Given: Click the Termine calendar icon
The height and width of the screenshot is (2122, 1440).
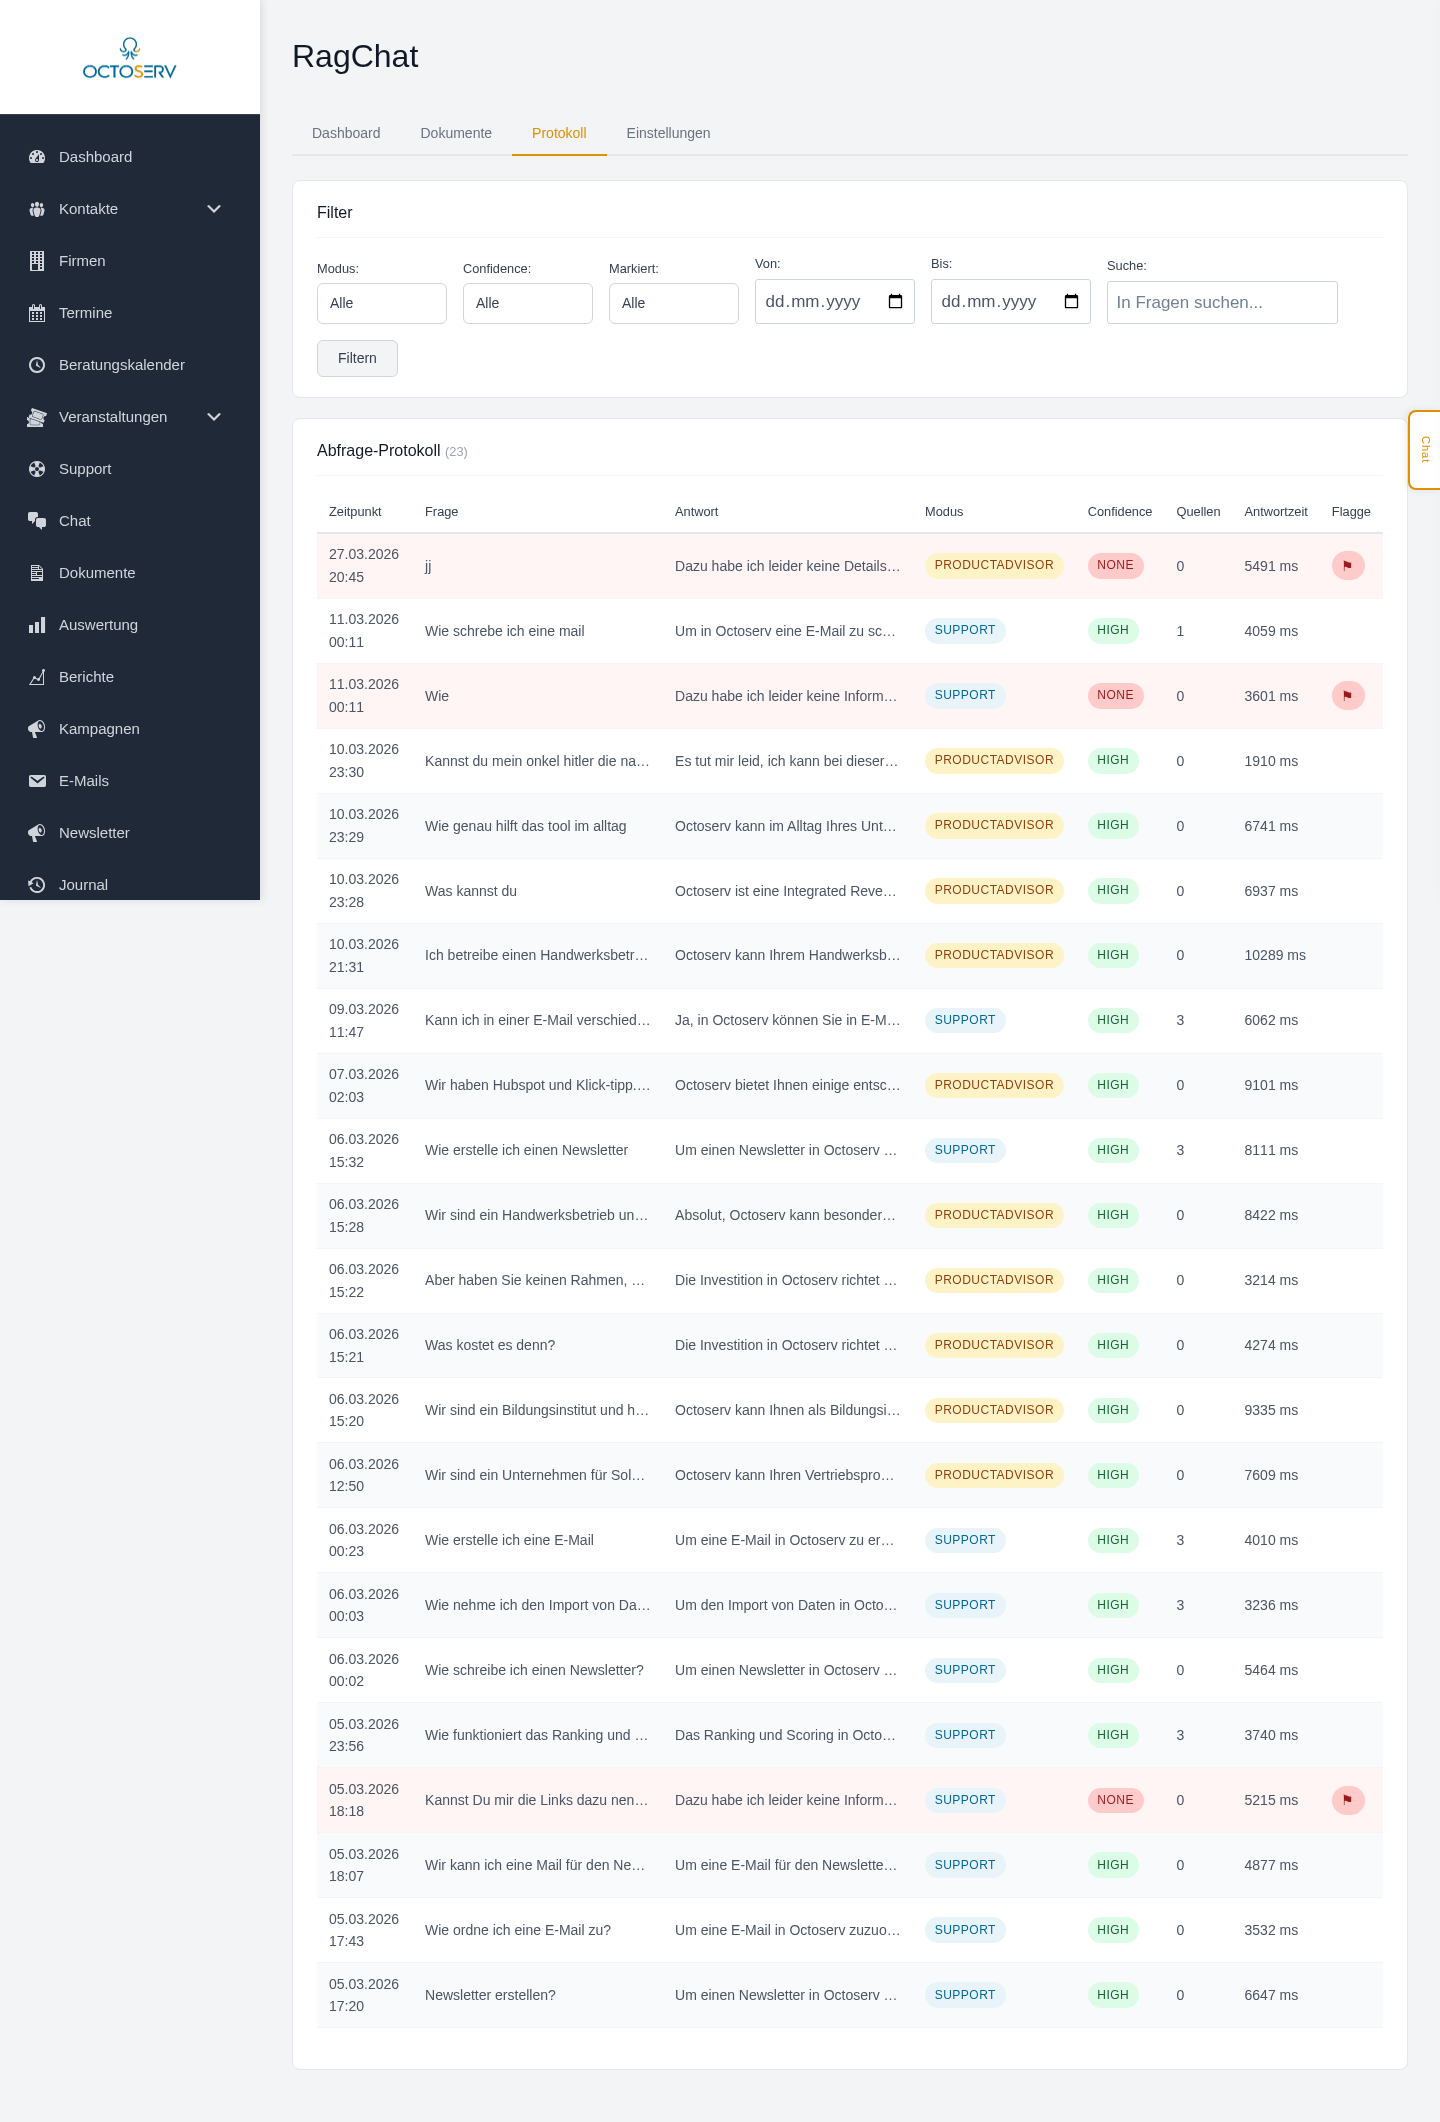Looking at the screenshot, I should pyautogui.click(x=37, y=313).
